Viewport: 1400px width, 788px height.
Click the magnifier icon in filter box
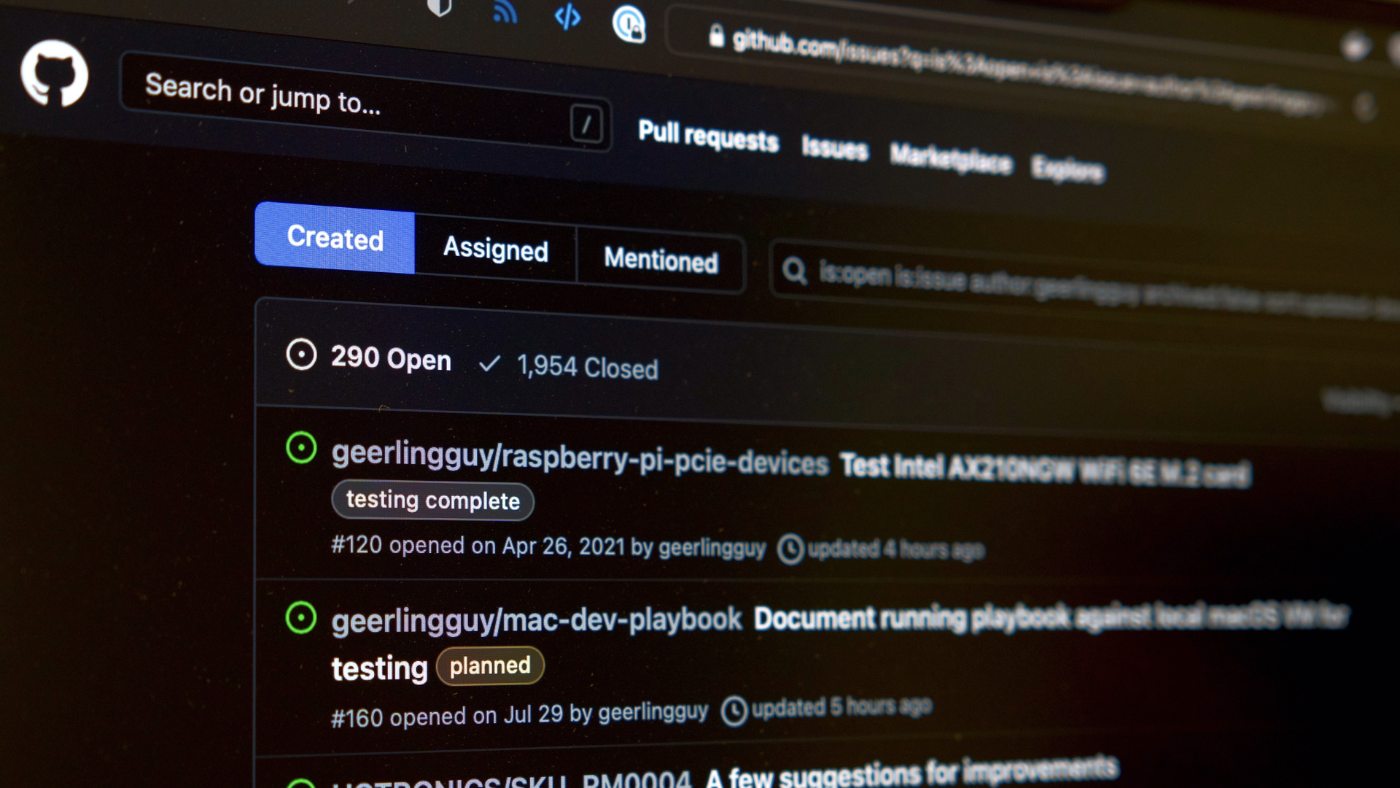[795, 270]
